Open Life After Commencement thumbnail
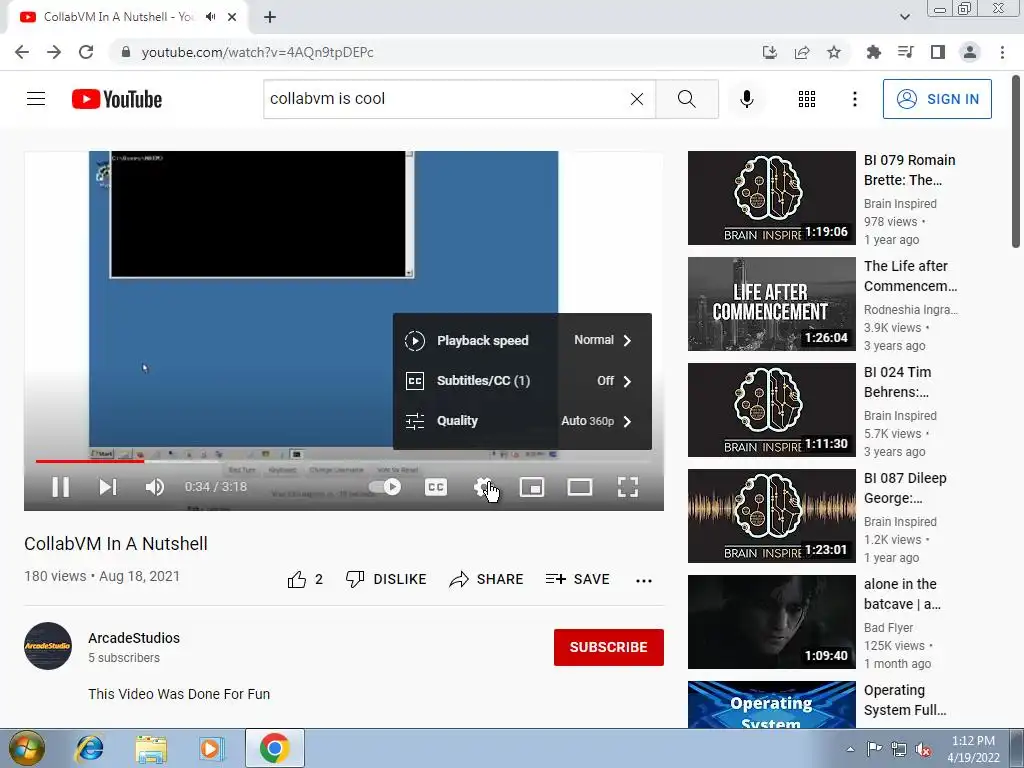 point(771,304)
